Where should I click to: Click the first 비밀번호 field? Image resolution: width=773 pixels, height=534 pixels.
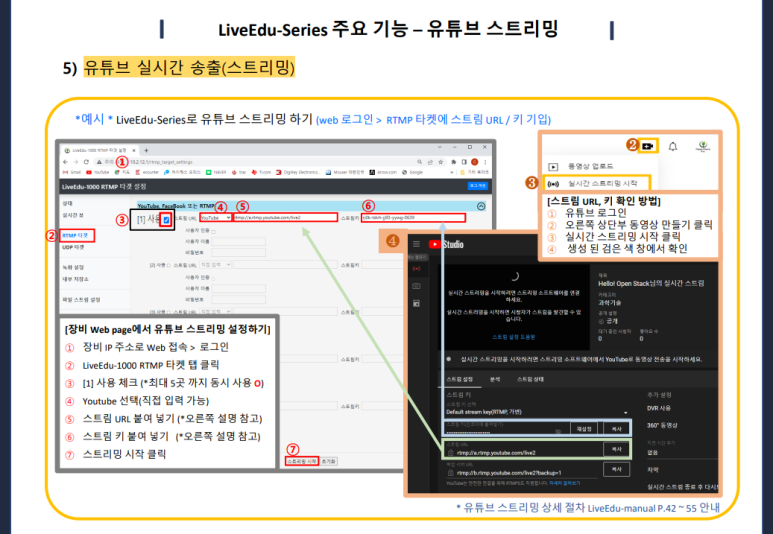(x=239, y=252)
